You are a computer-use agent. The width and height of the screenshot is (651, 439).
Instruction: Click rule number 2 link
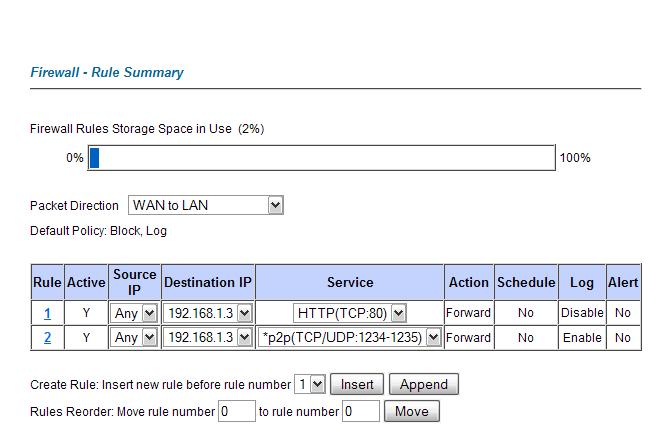click(x=47, y=338)
